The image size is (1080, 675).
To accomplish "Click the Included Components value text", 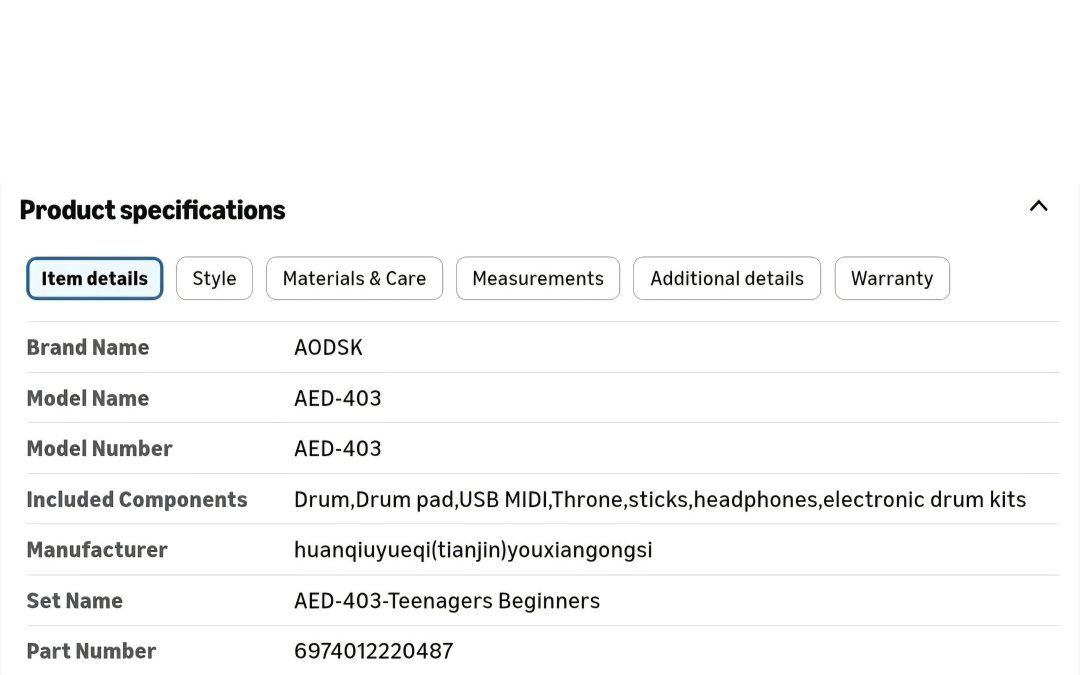I will [x=659, y=500].
